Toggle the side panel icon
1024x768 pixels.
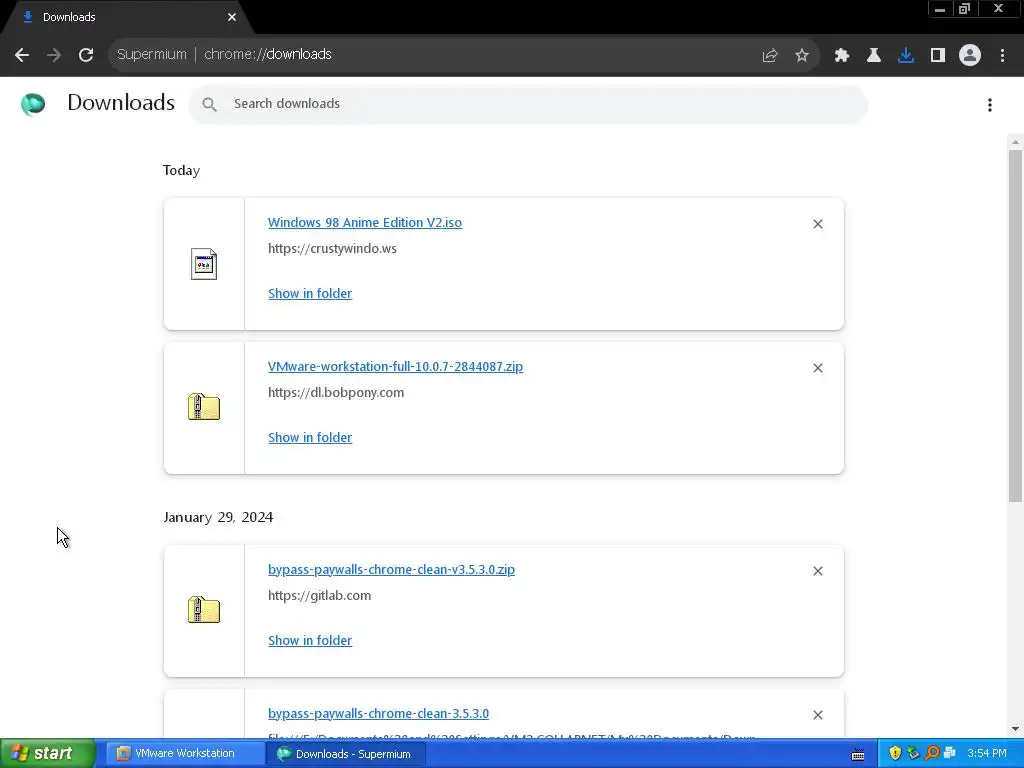pyautogui.click(x=938, y=56)
